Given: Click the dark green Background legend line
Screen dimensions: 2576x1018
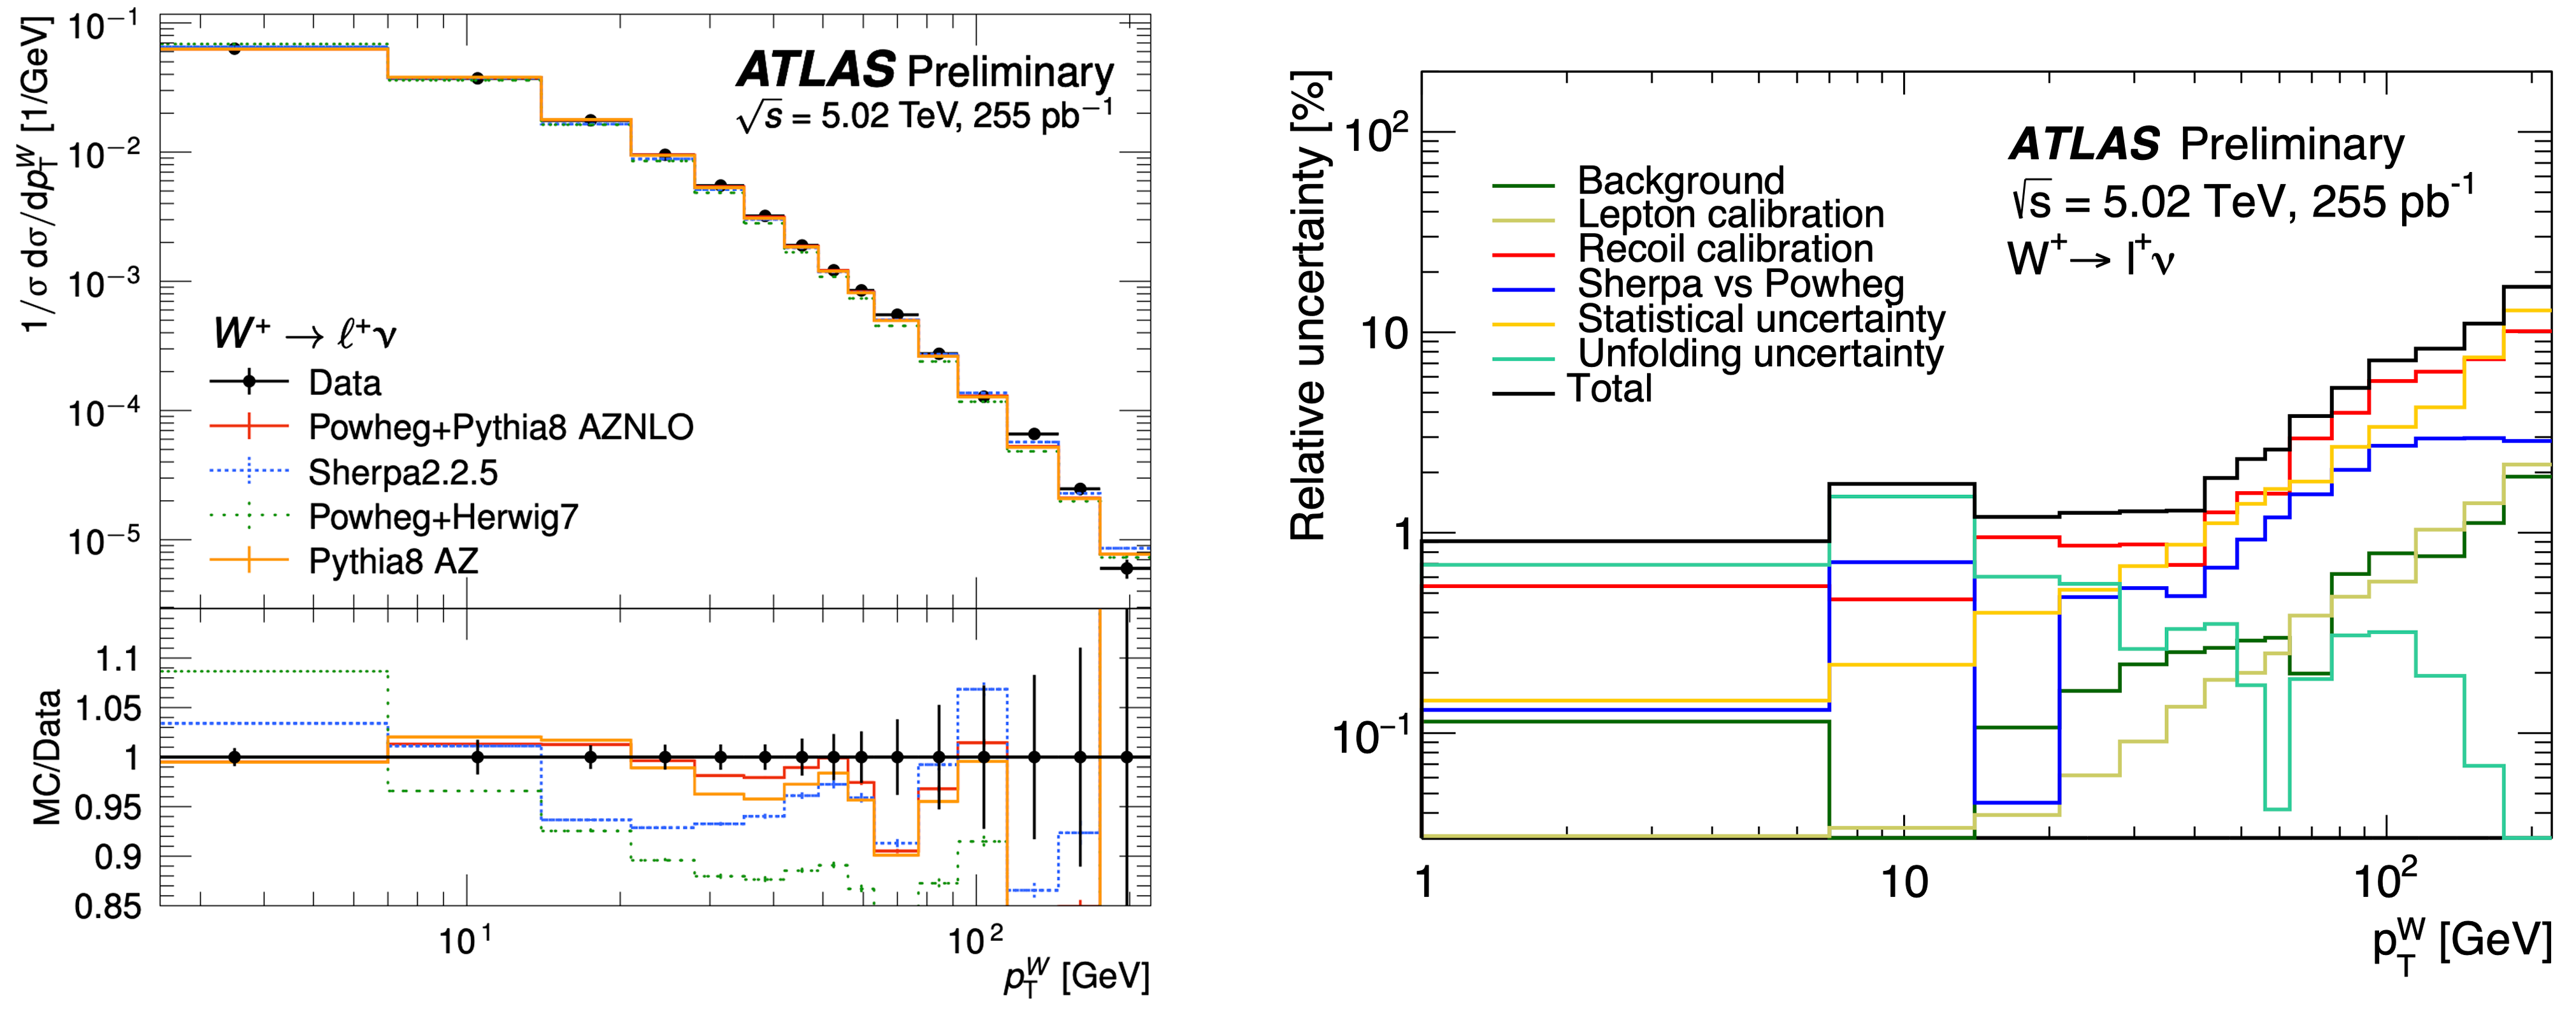Looking at the screenshot, I should click(1523, 186).
